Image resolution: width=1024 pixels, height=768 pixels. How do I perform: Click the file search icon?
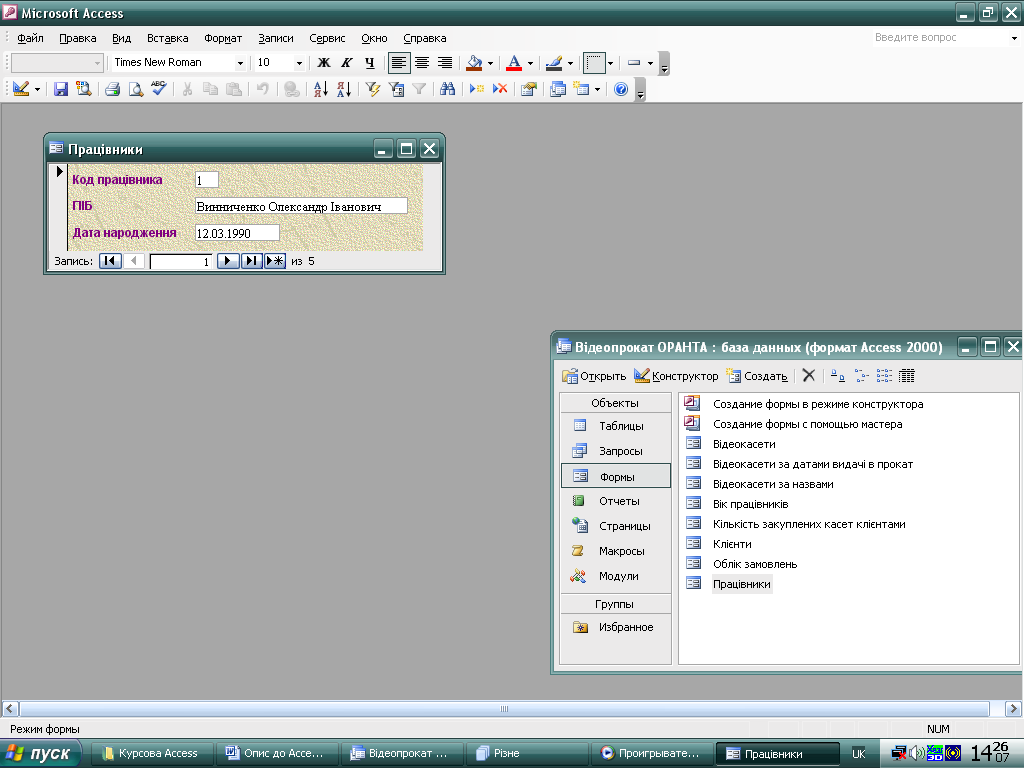tap(84, 89)
